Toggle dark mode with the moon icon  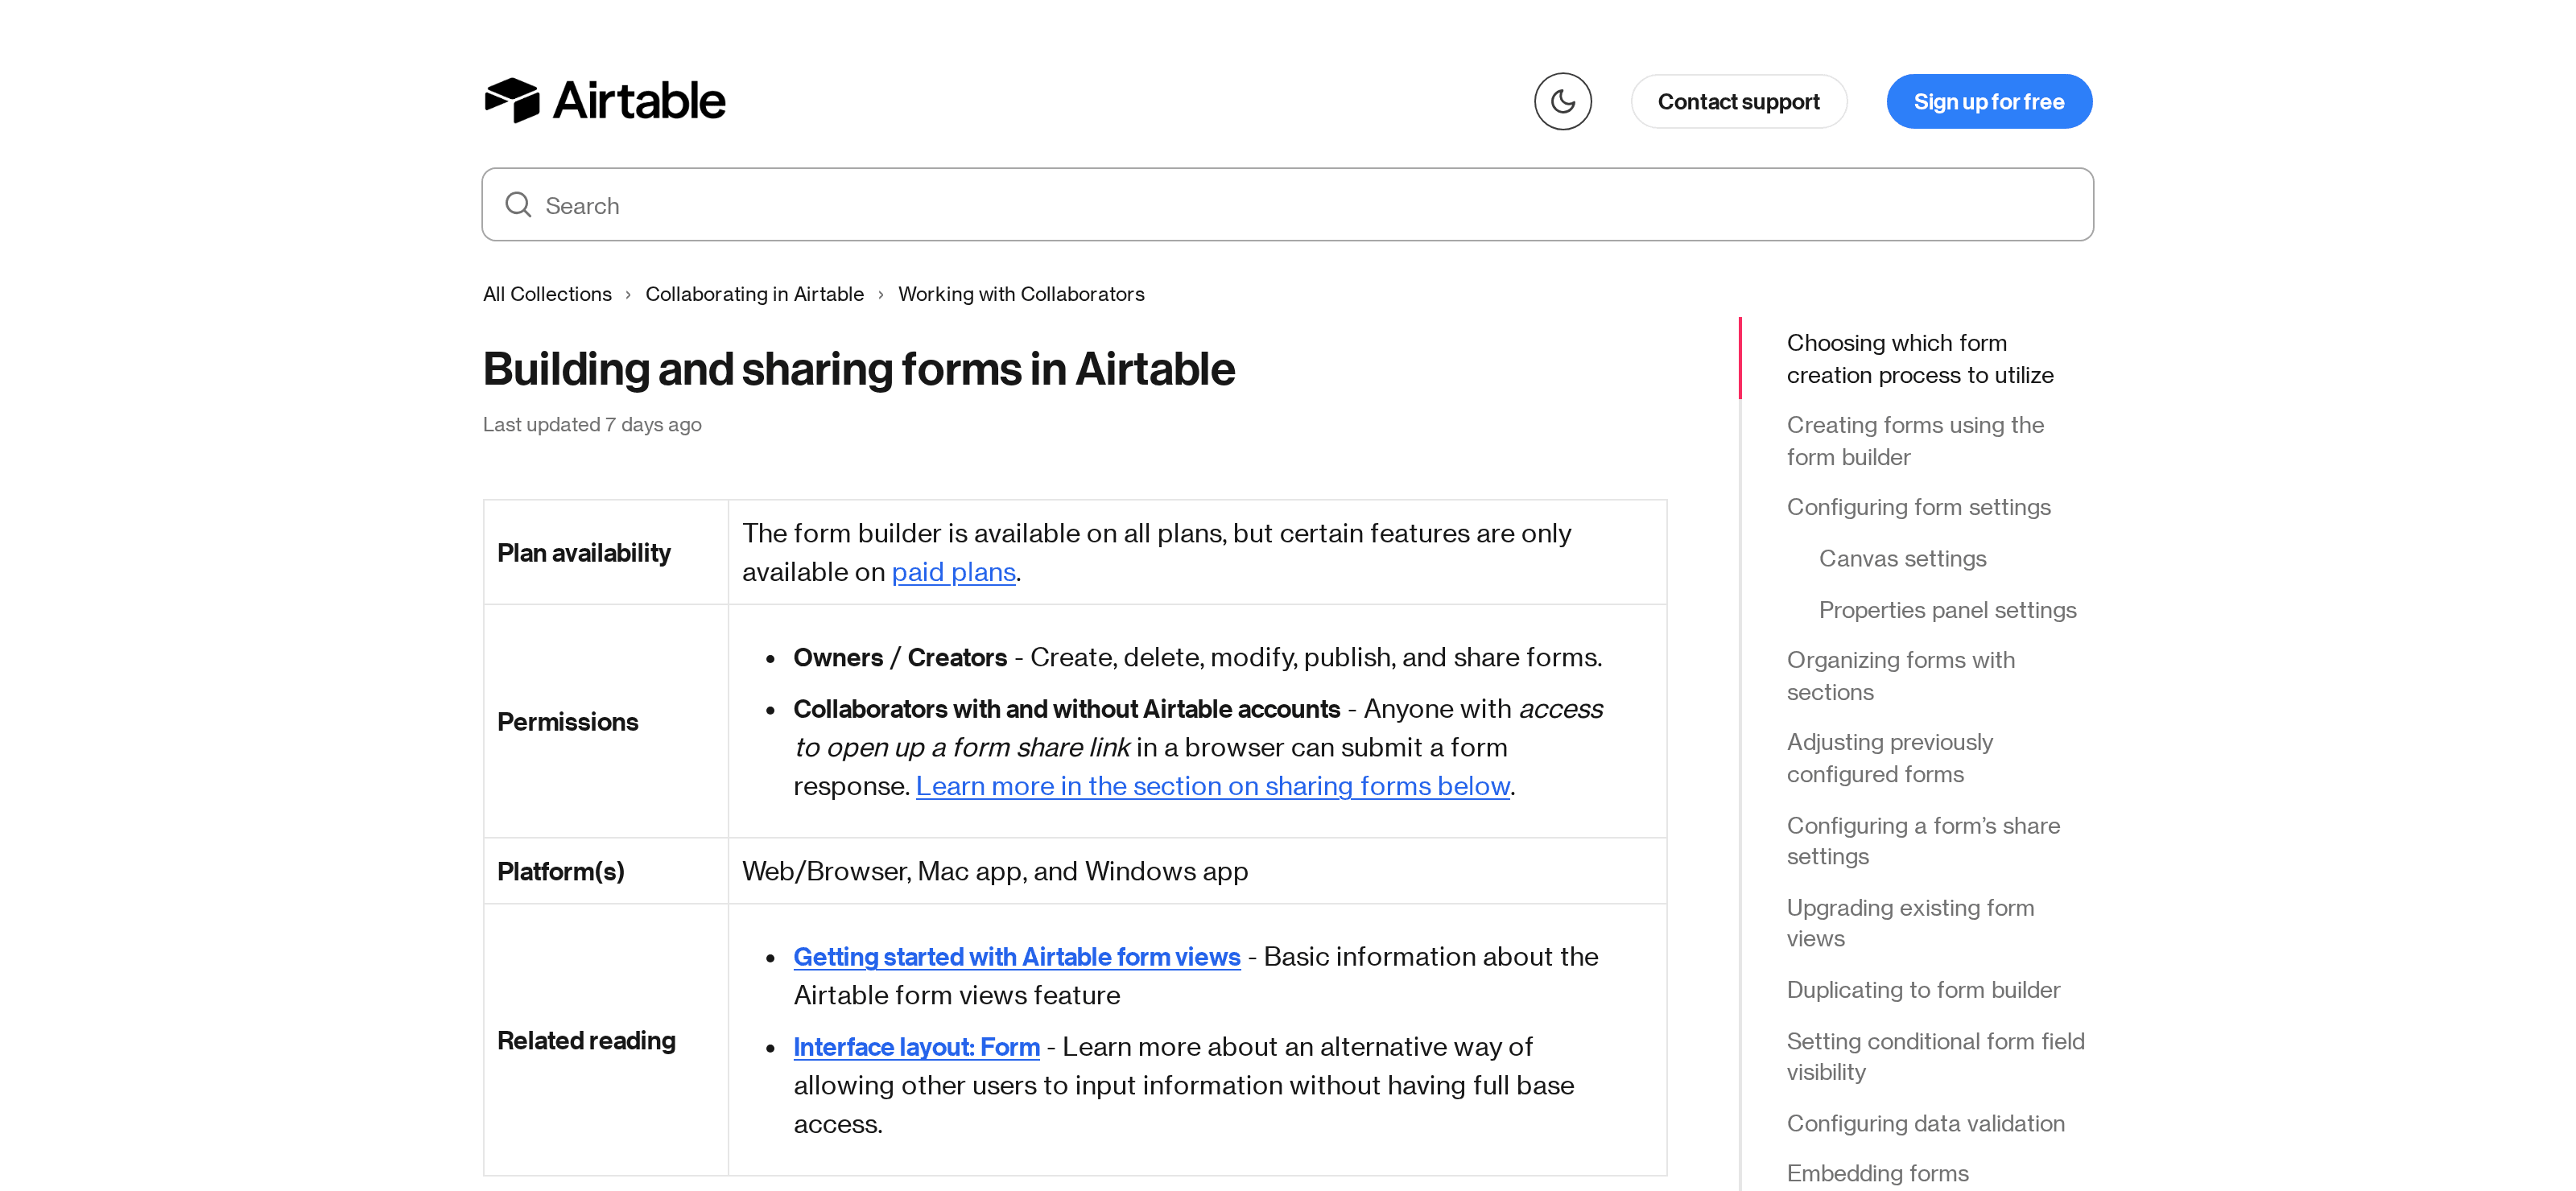tap(1562, 101)
